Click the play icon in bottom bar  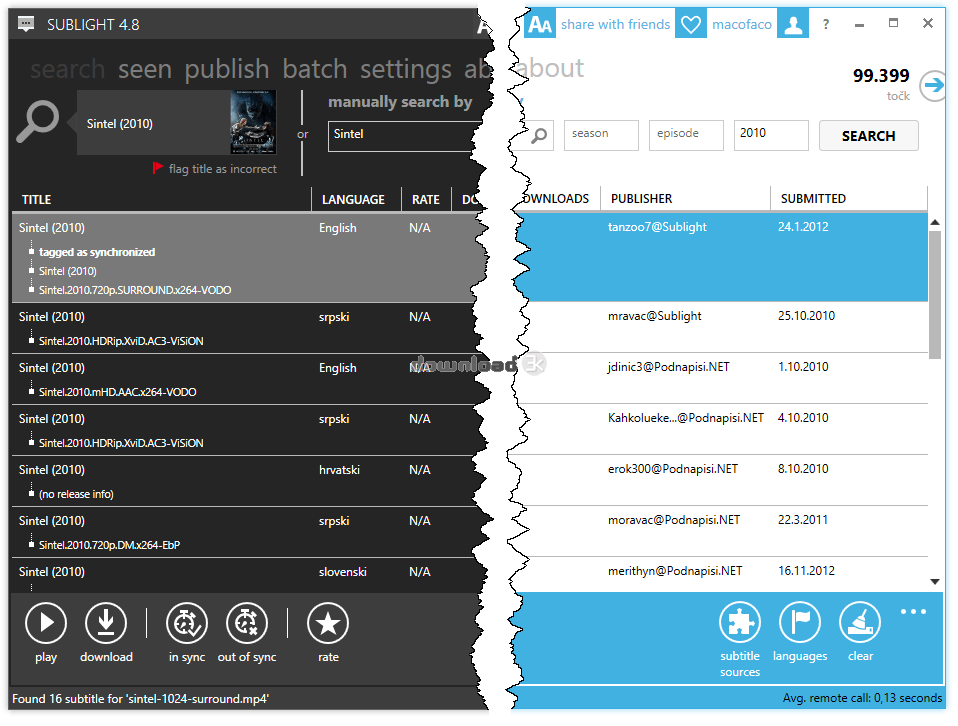point(46,623)
